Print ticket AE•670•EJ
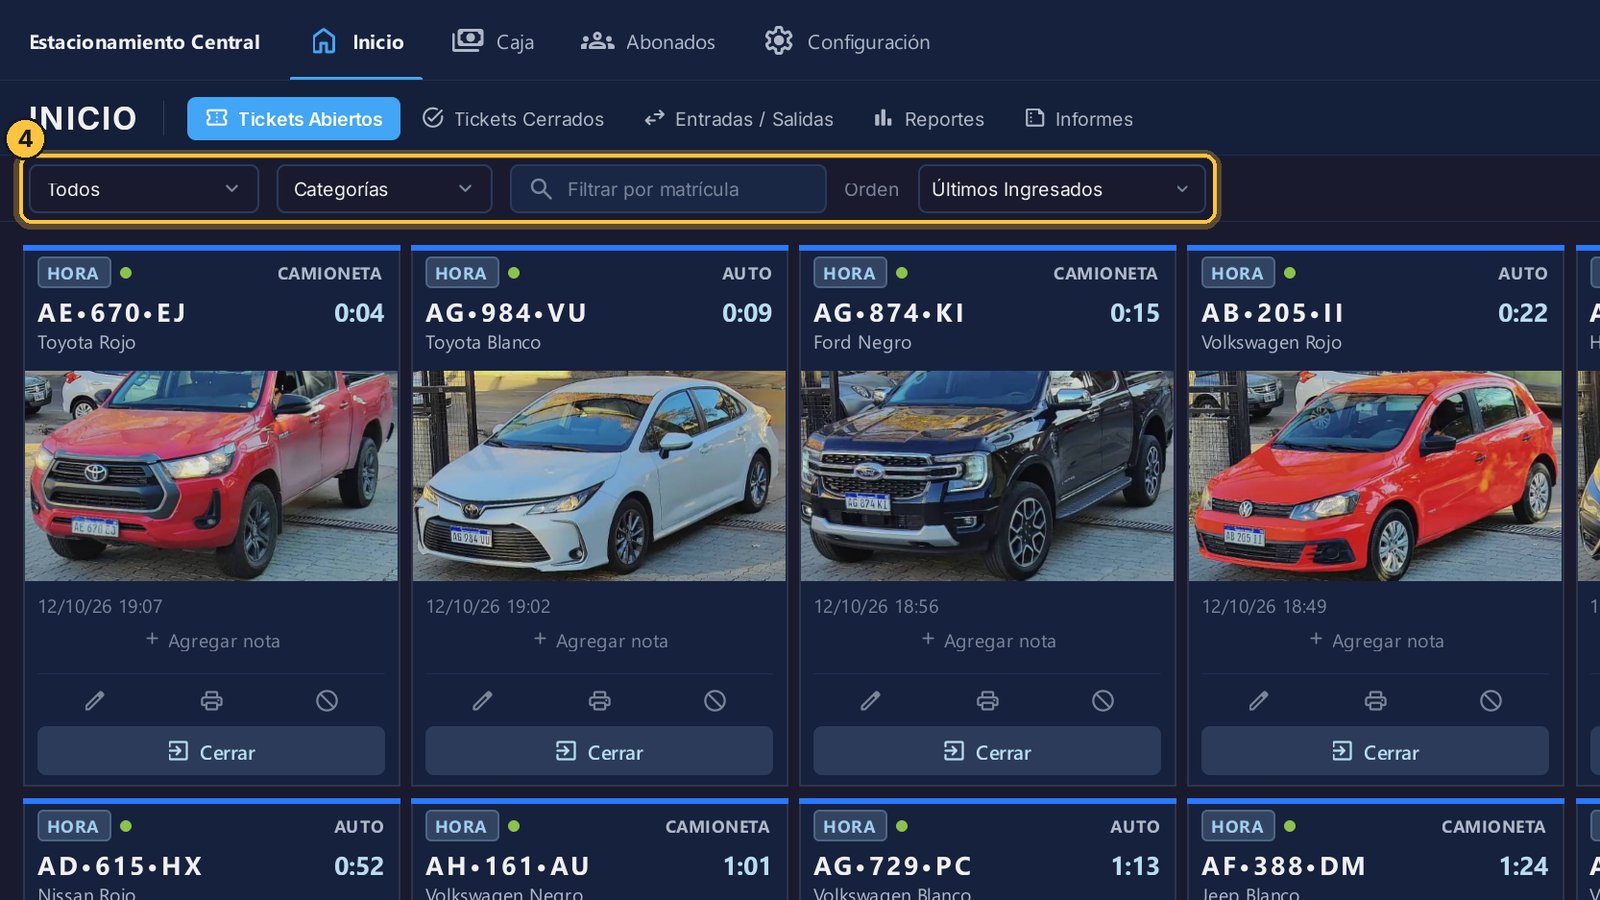Screen dimensions: 1600x900 click(x=211, y=701)
